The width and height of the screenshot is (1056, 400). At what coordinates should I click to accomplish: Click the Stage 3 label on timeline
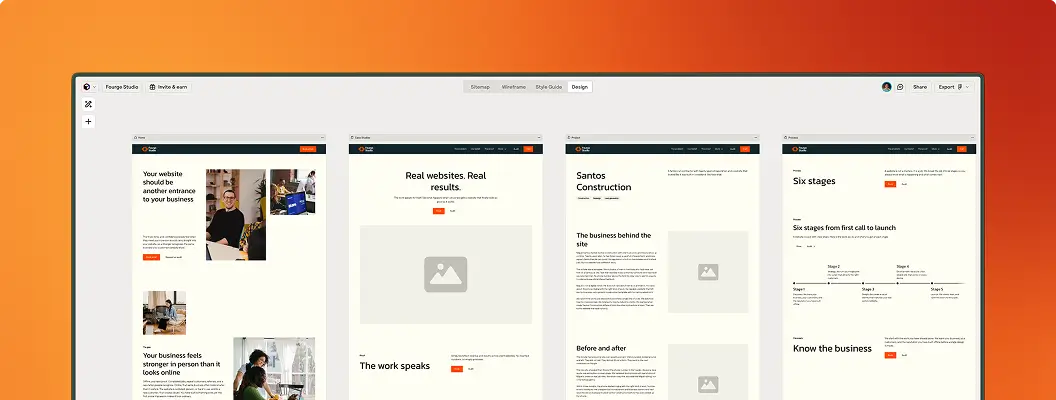coord(868,290)
